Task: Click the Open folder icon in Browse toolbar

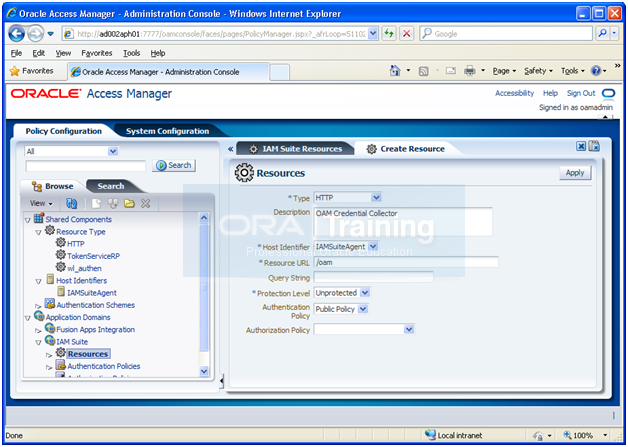Action: click(129, 203)
